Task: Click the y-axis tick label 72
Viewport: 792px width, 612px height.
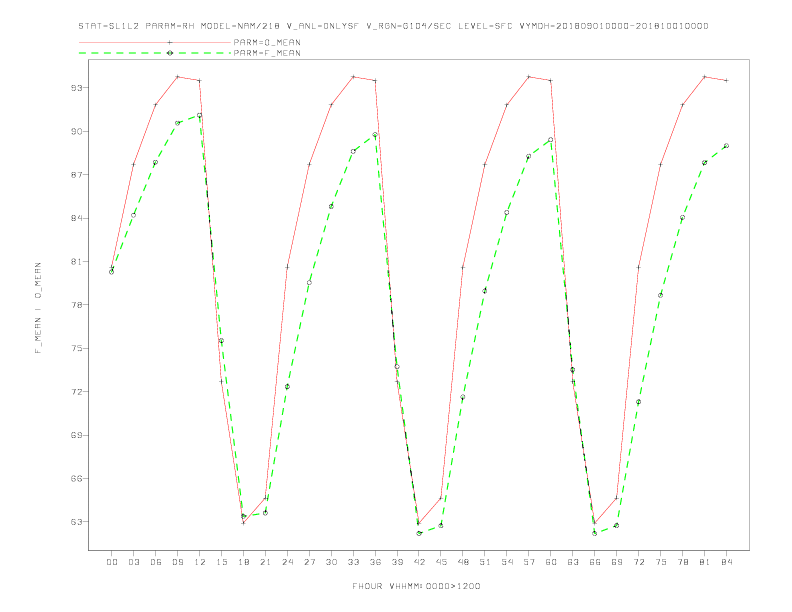Action: pos(76,392)
